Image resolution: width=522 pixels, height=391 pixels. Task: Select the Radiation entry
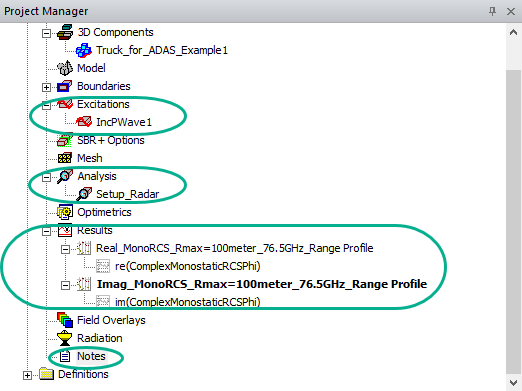100,338
